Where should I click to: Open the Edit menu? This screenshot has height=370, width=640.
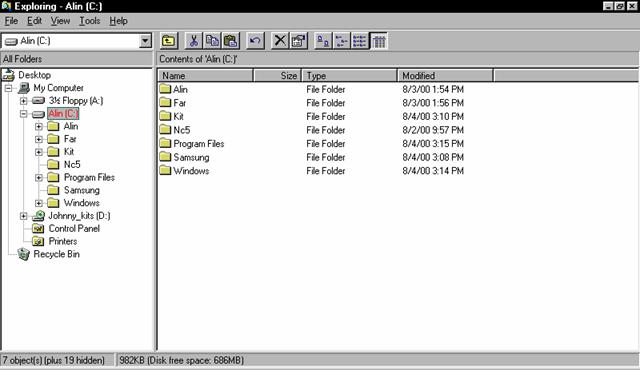coord(34,21)
